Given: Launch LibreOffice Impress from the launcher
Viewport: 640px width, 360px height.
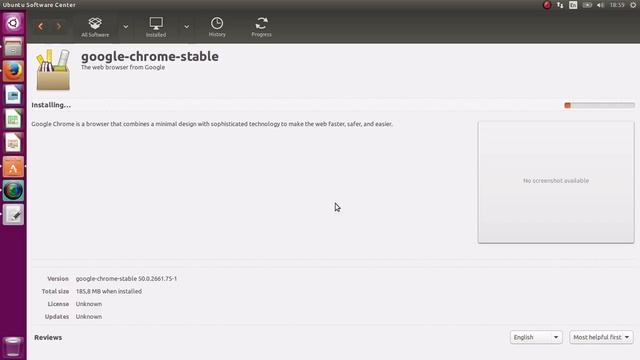Looking at the screenshot, I should (x=13, y=143).
